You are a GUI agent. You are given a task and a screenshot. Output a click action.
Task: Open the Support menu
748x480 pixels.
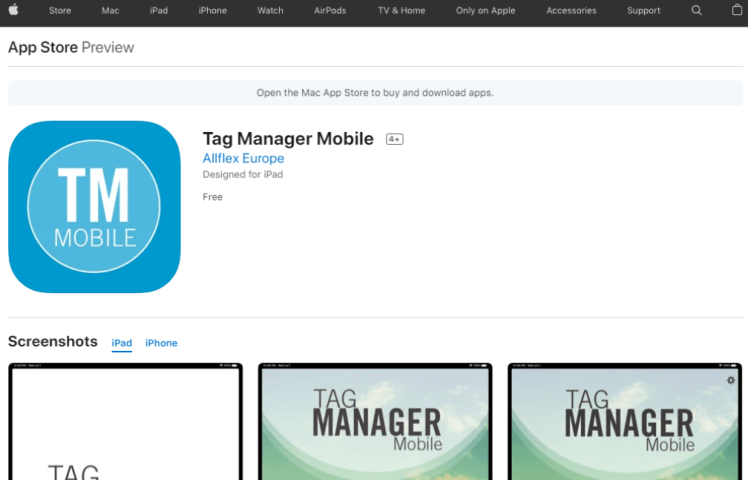643,10
